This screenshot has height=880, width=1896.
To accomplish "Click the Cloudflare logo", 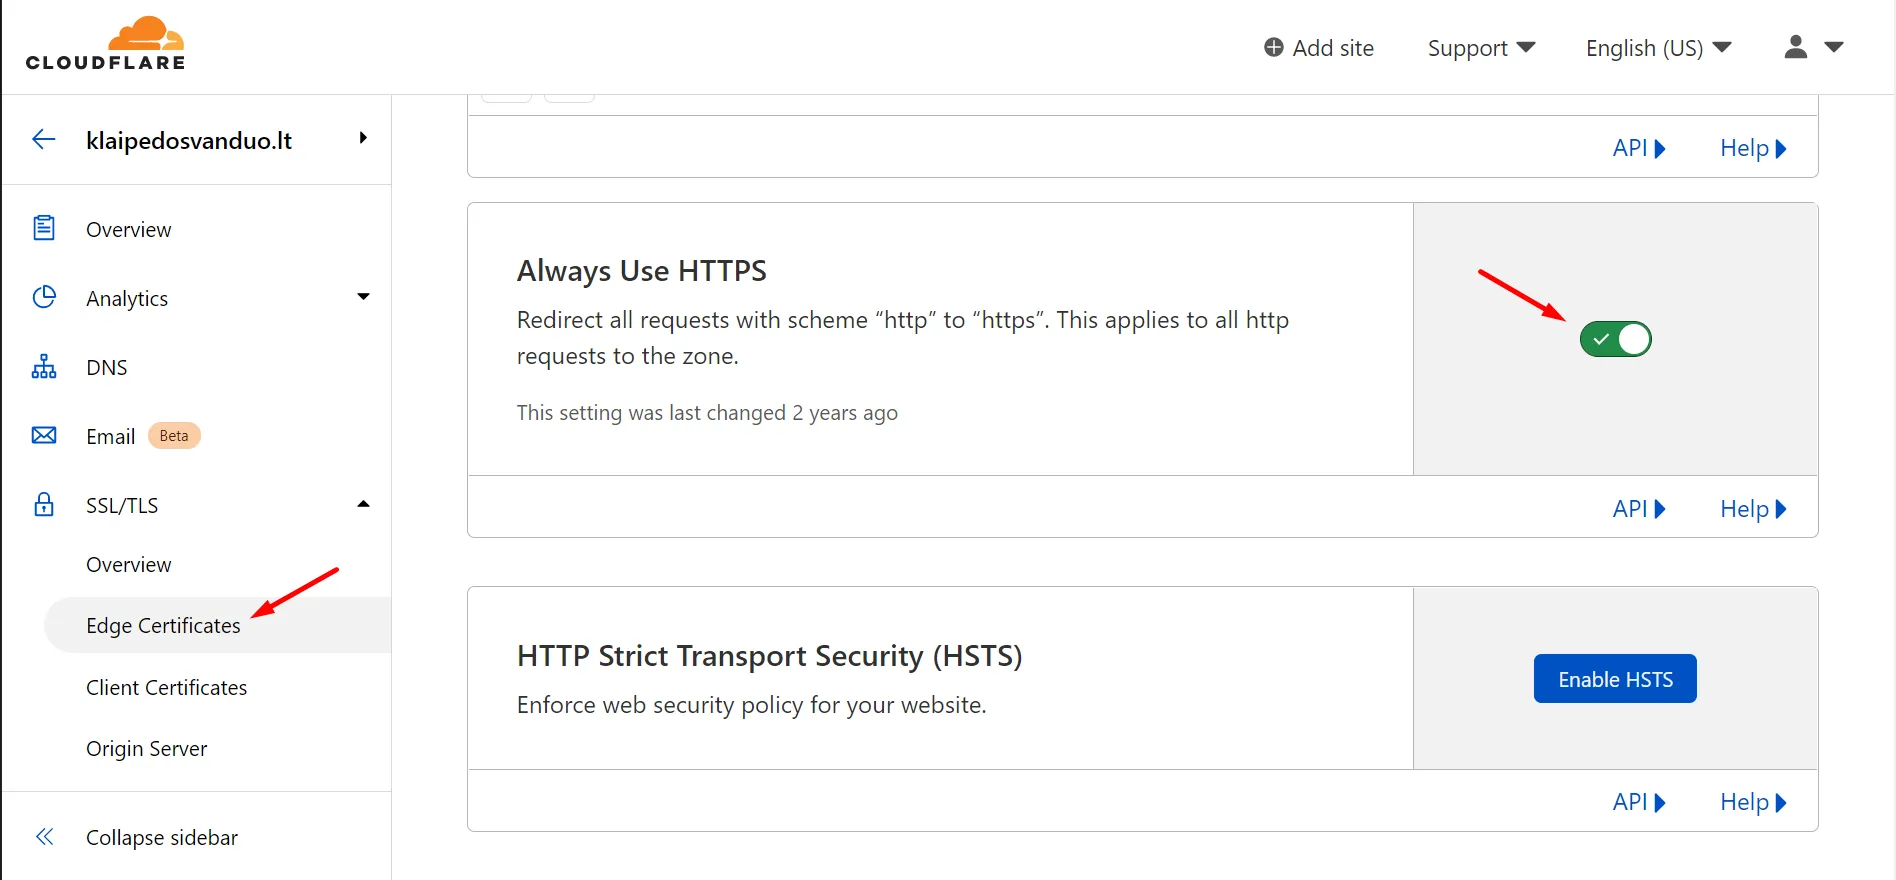I will [106, 43].
